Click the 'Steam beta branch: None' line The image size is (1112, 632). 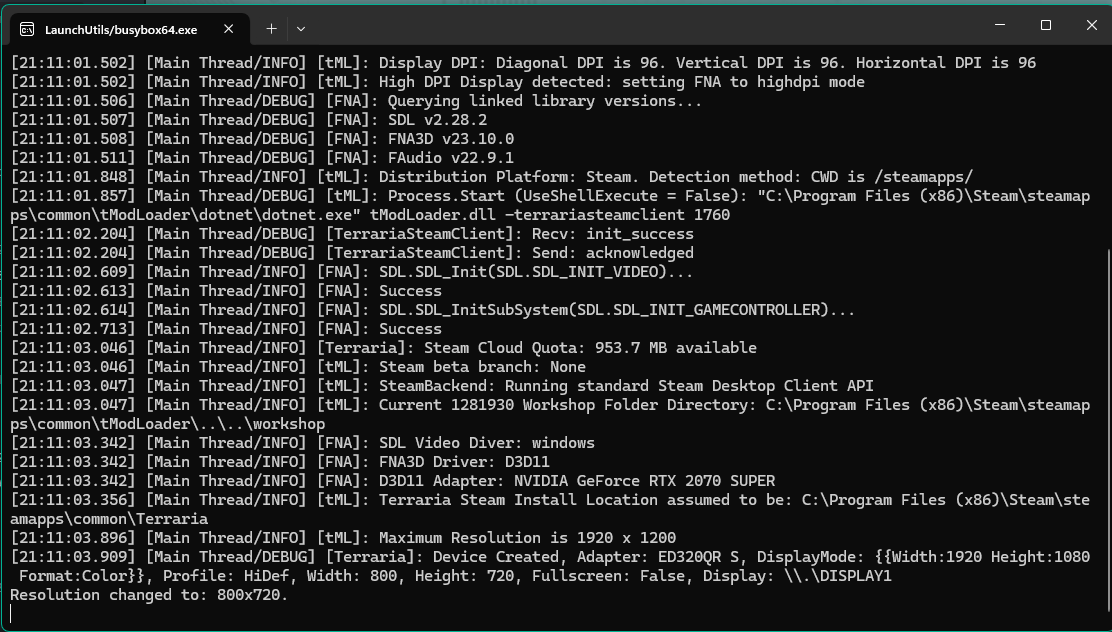[x=482, y=367]
